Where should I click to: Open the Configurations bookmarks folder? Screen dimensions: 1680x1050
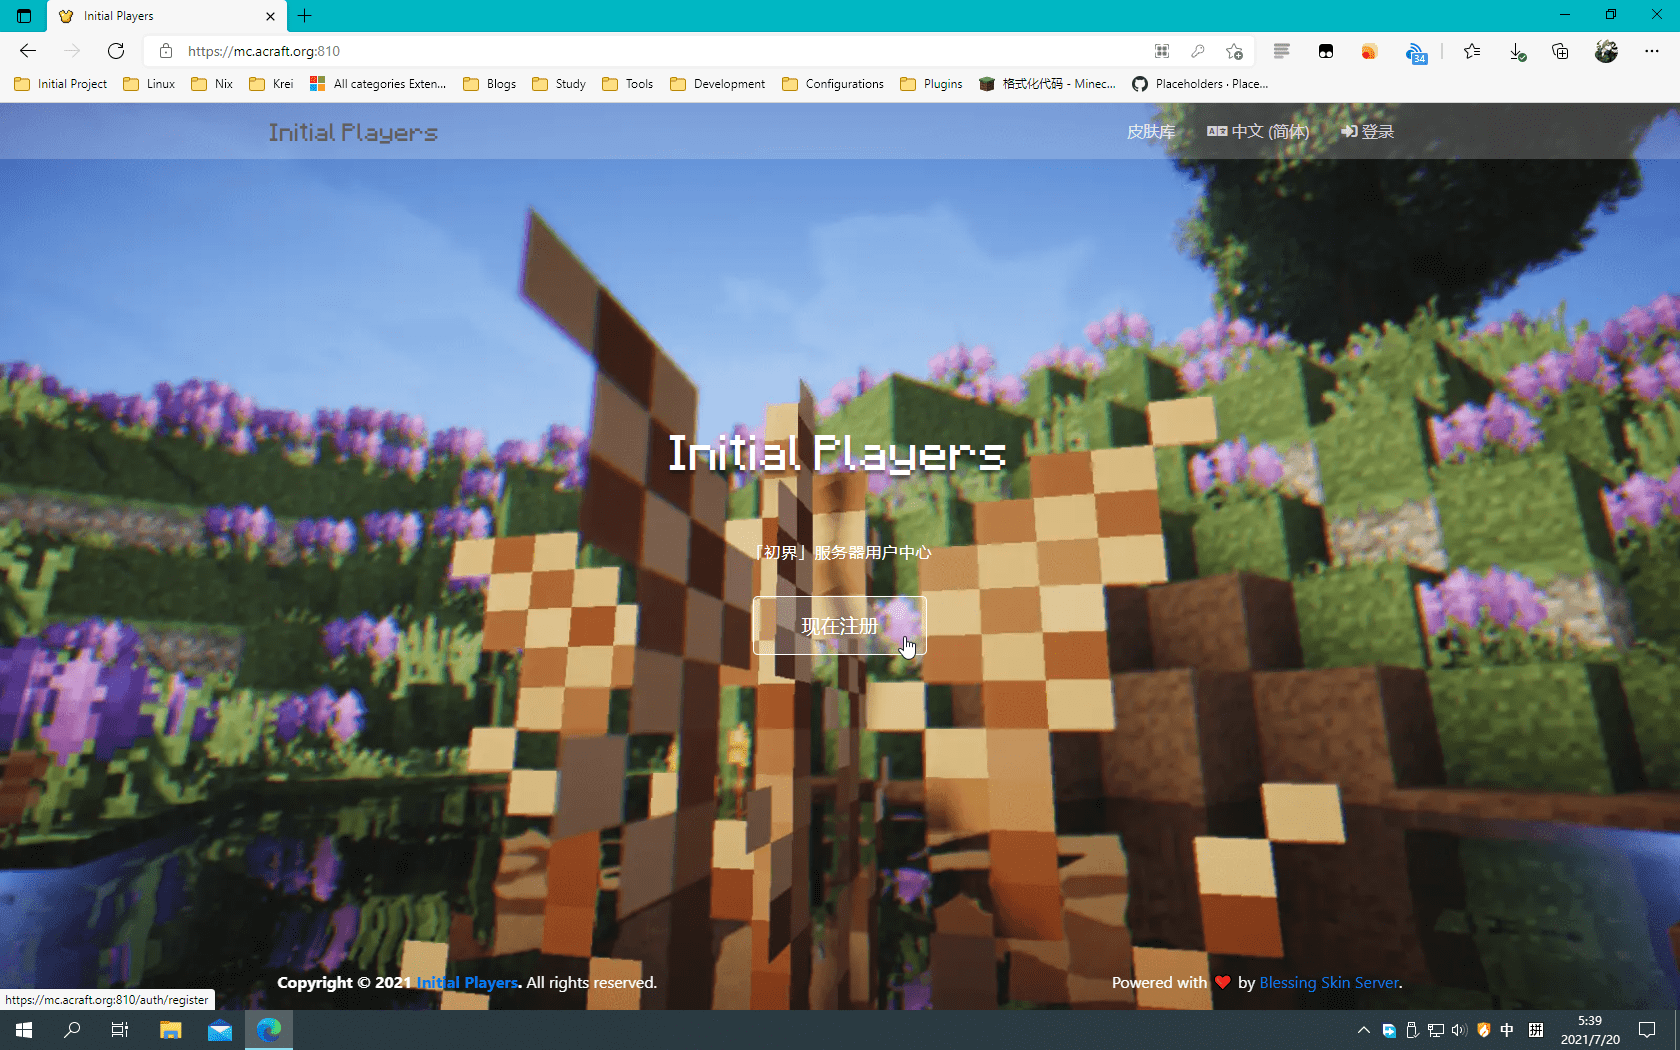coord(833,84)
